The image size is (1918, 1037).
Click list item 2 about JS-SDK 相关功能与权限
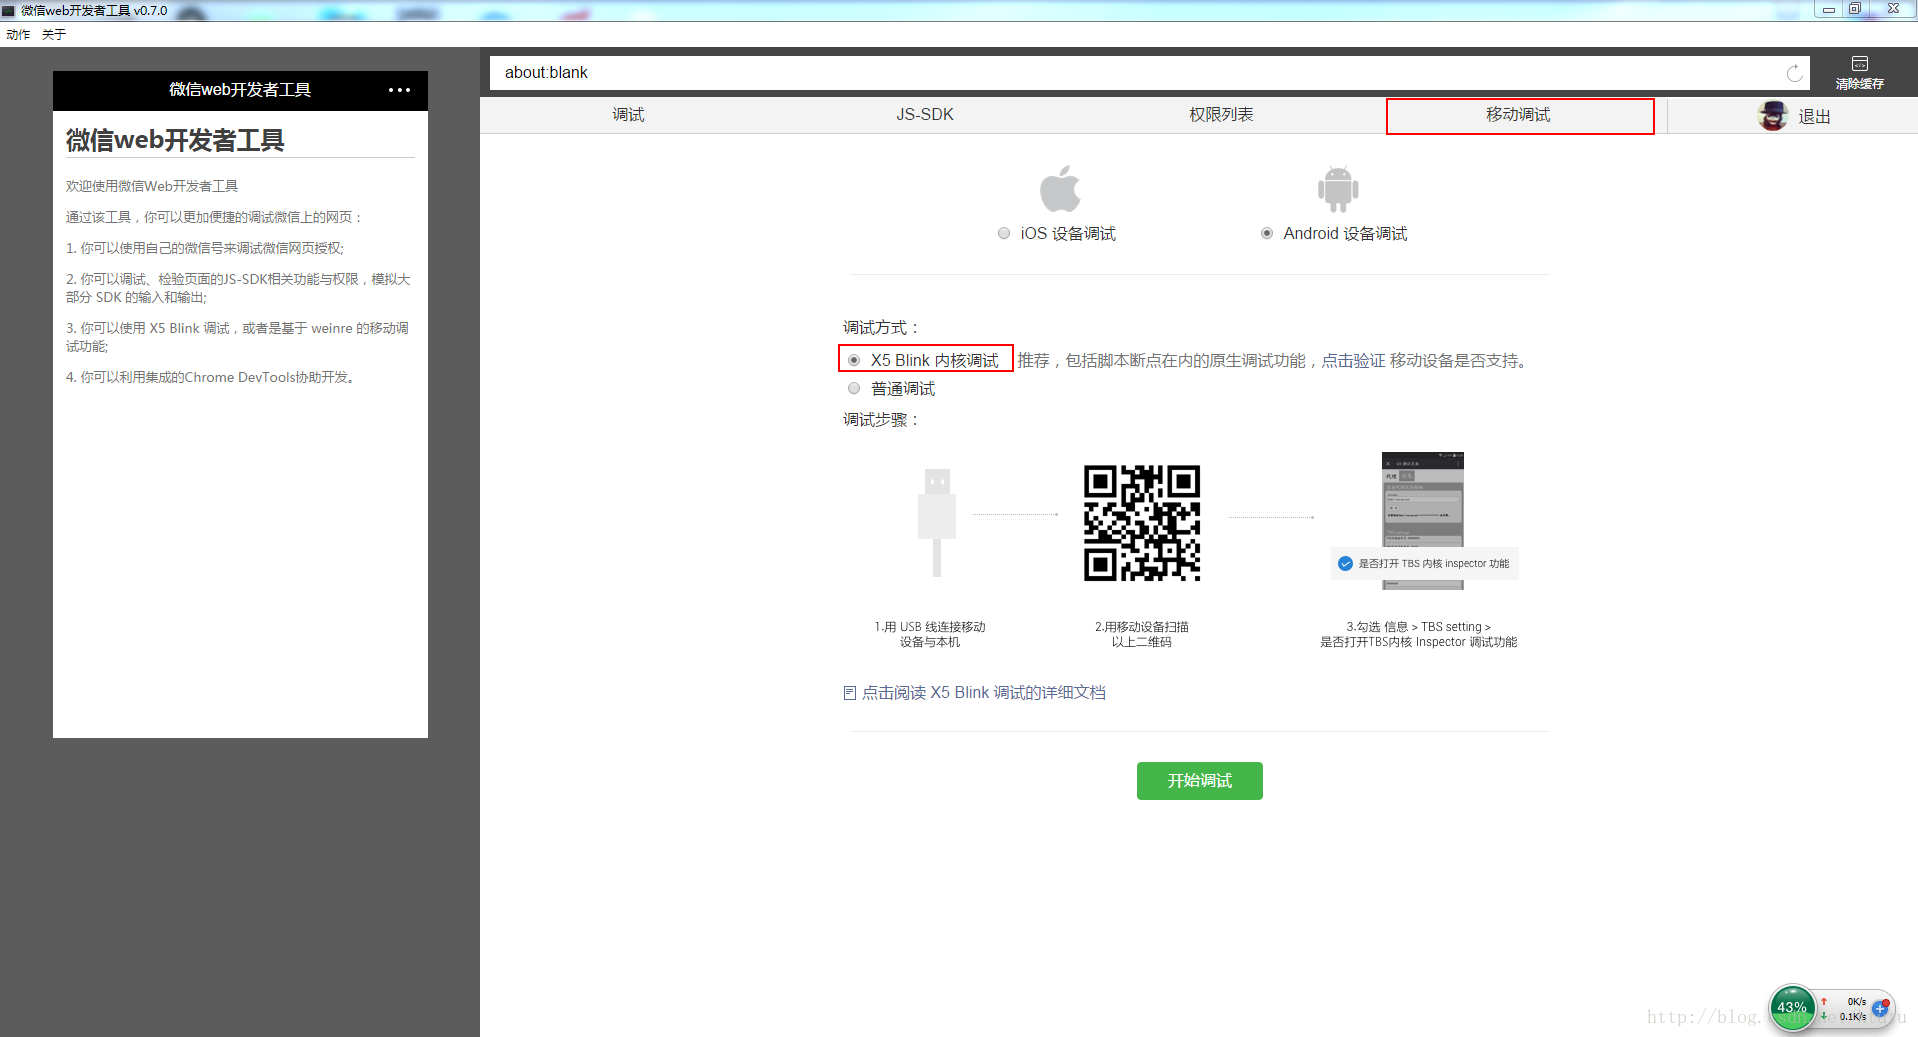click(x=238, y=288)
